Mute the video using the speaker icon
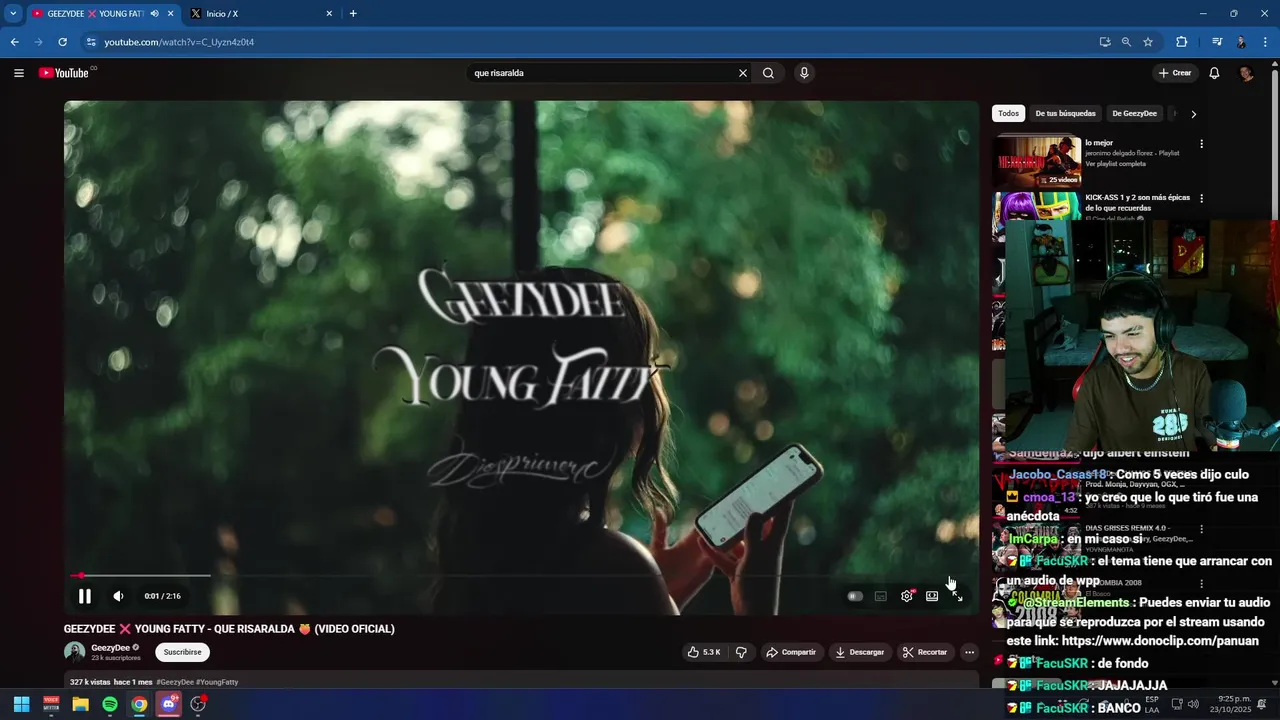Screen dimensions: 1280x720 (x=118, y=596)
